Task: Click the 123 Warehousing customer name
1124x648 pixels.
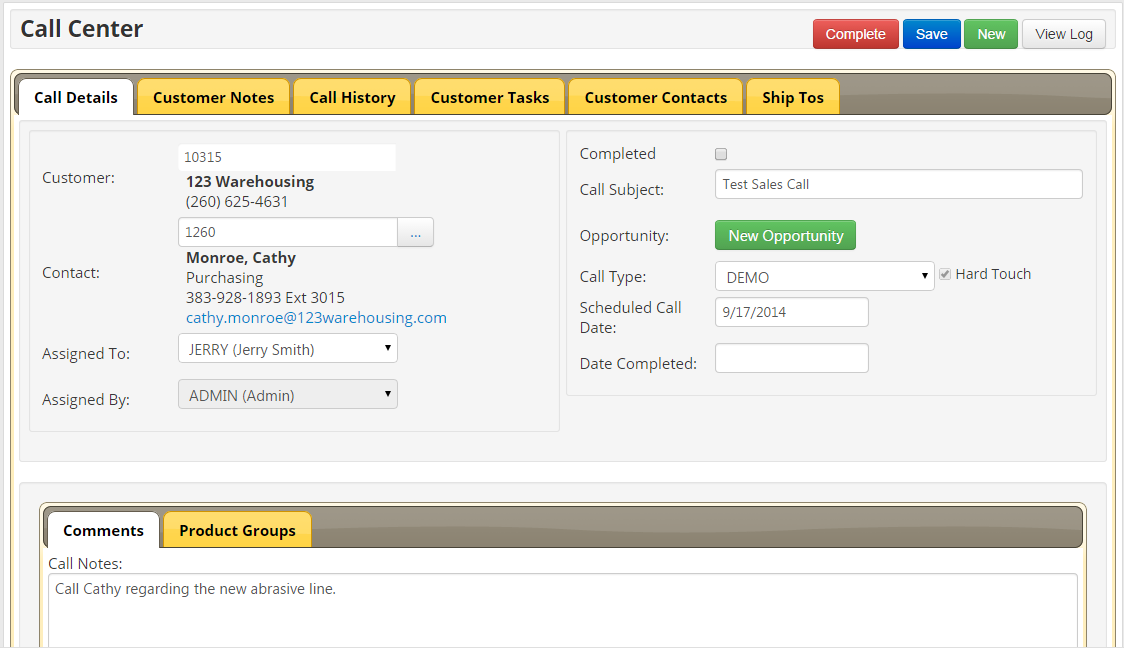Action: pos(250,182)
